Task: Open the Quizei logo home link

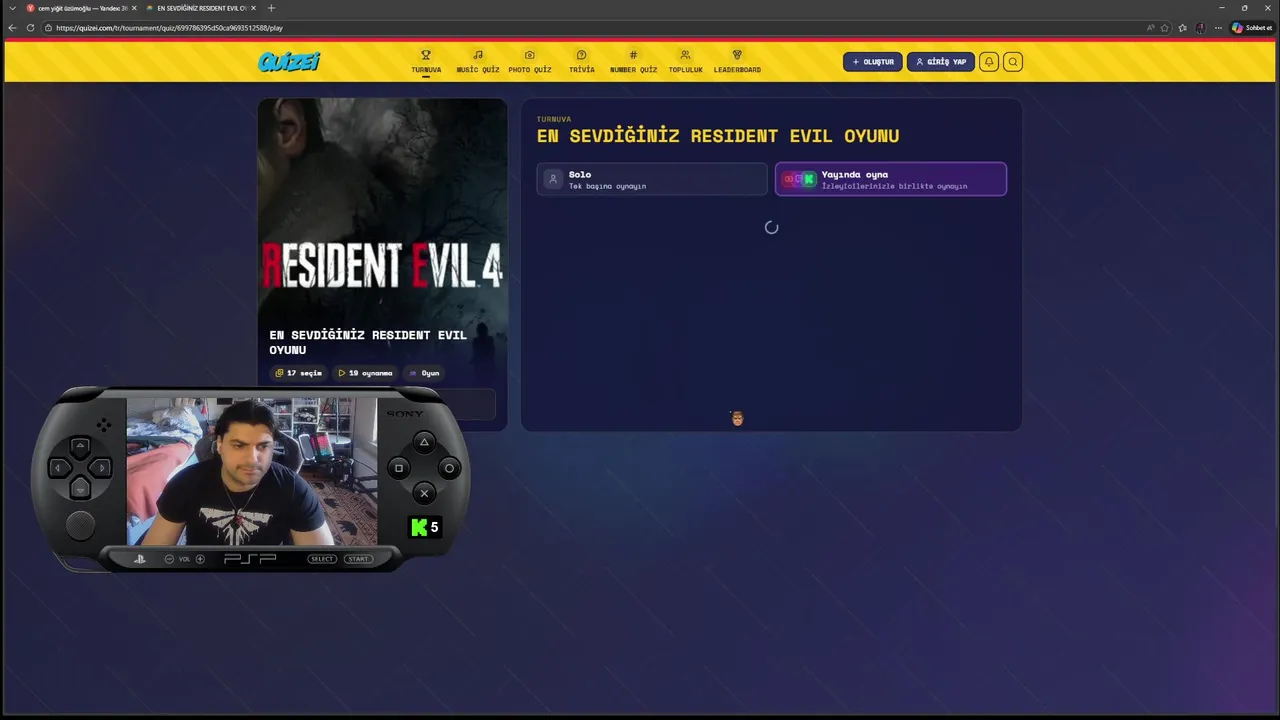Action: point(288,62)
